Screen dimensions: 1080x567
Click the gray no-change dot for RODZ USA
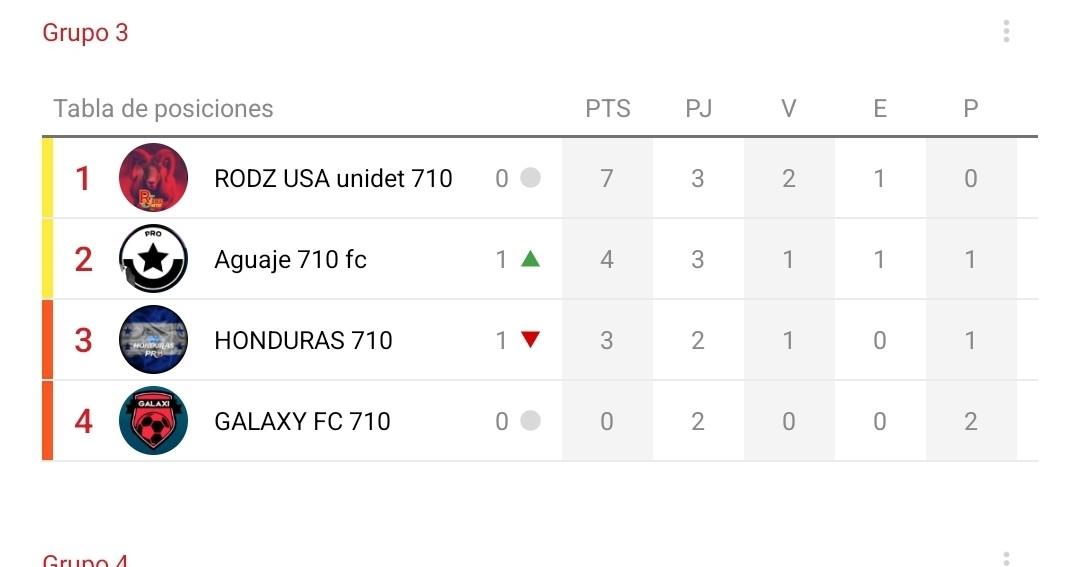[530, 178]
